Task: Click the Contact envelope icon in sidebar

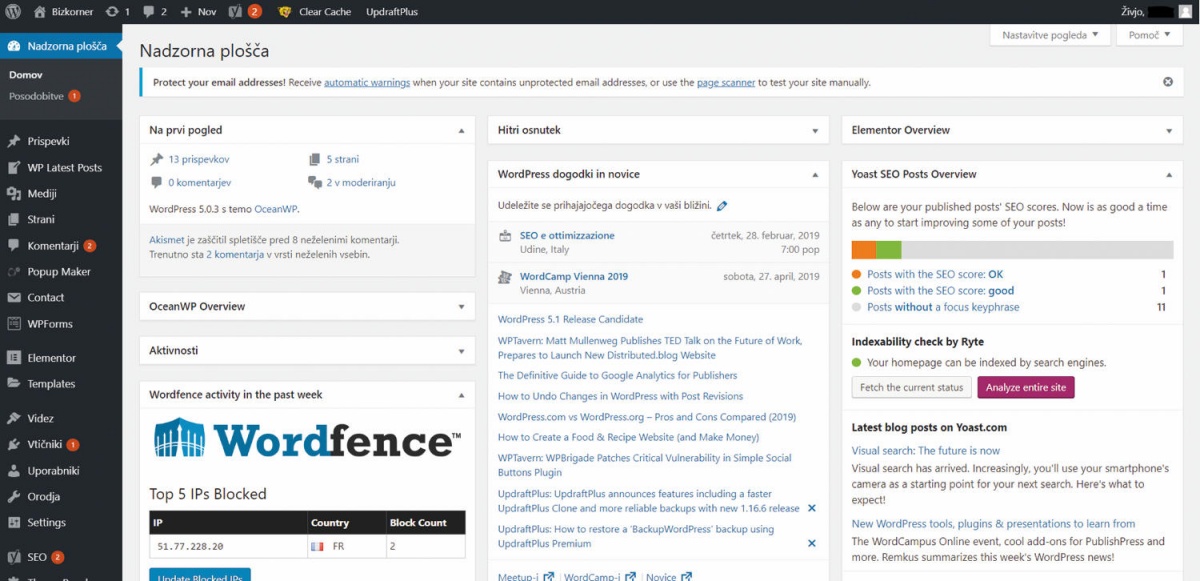Action: [13, 298]
